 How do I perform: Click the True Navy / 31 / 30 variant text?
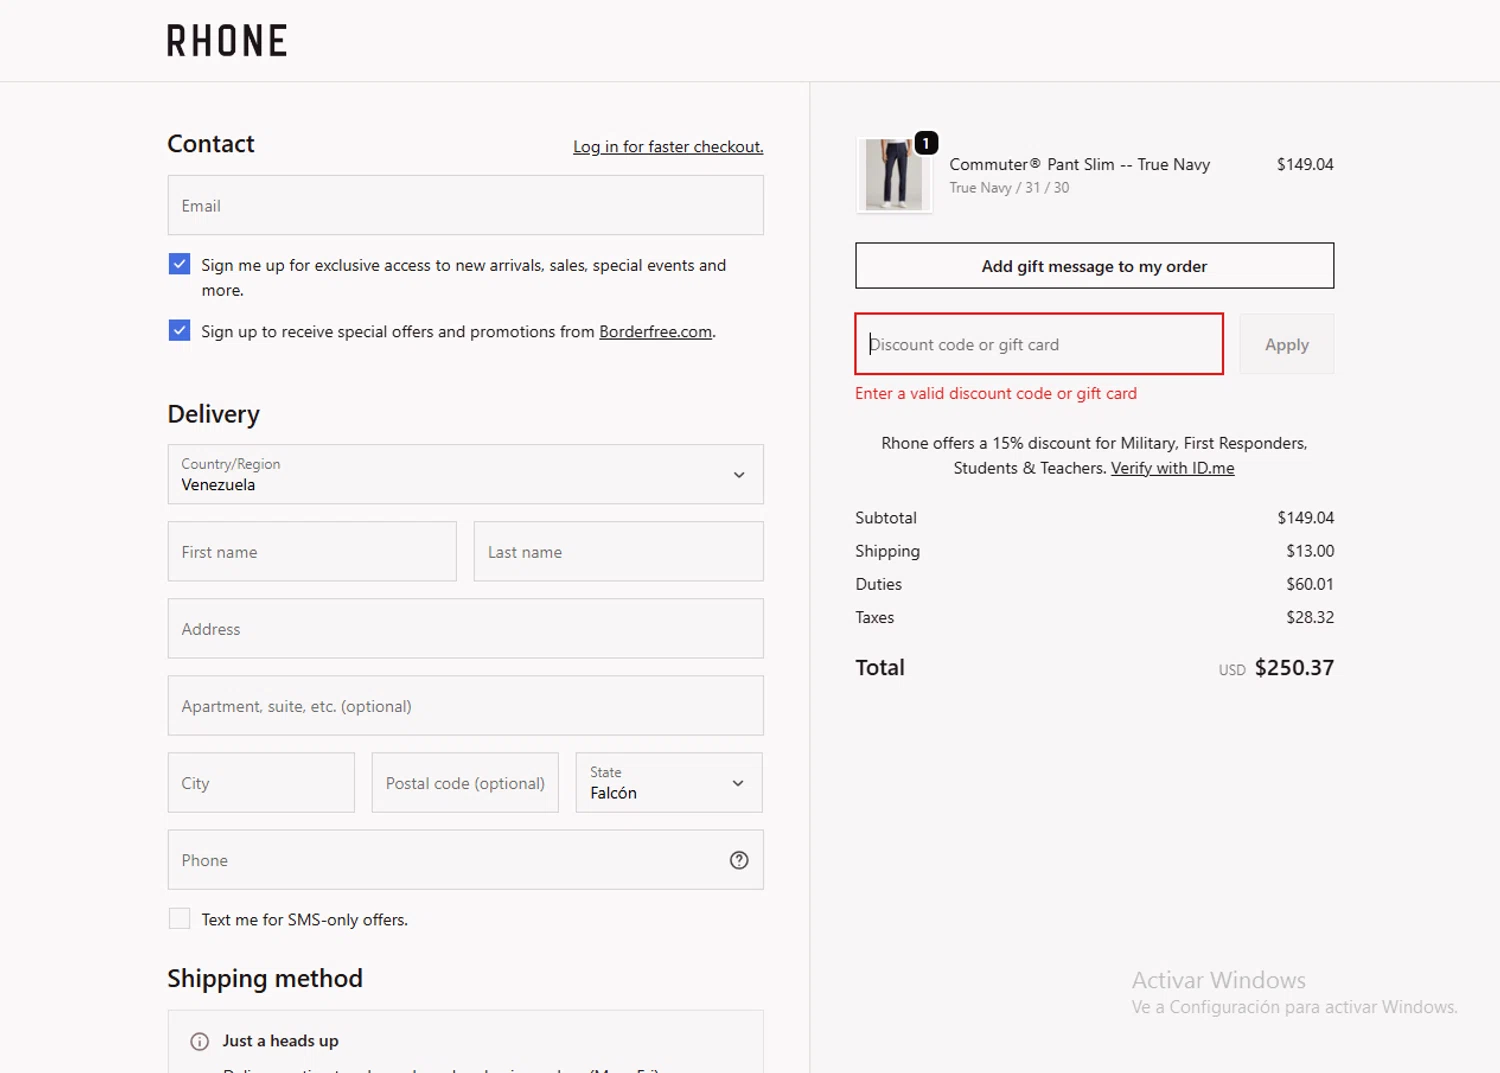(x=1009, y=188)
